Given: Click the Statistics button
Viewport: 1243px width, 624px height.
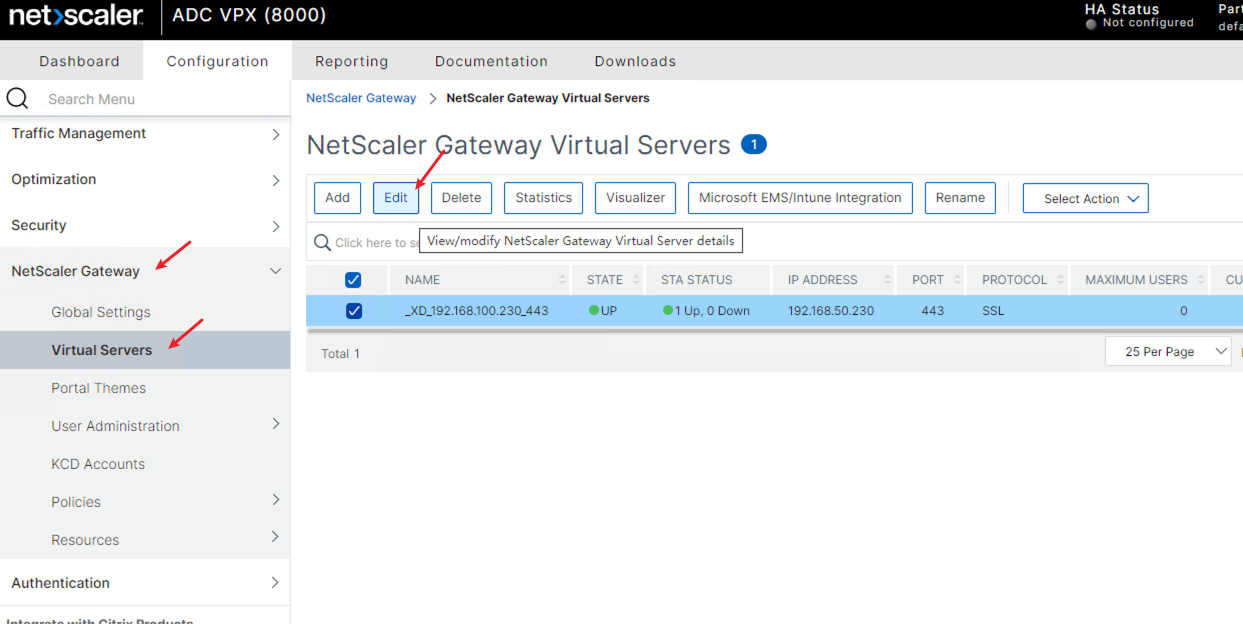Looking at the screenshot, I should click(x=544, y=198).
